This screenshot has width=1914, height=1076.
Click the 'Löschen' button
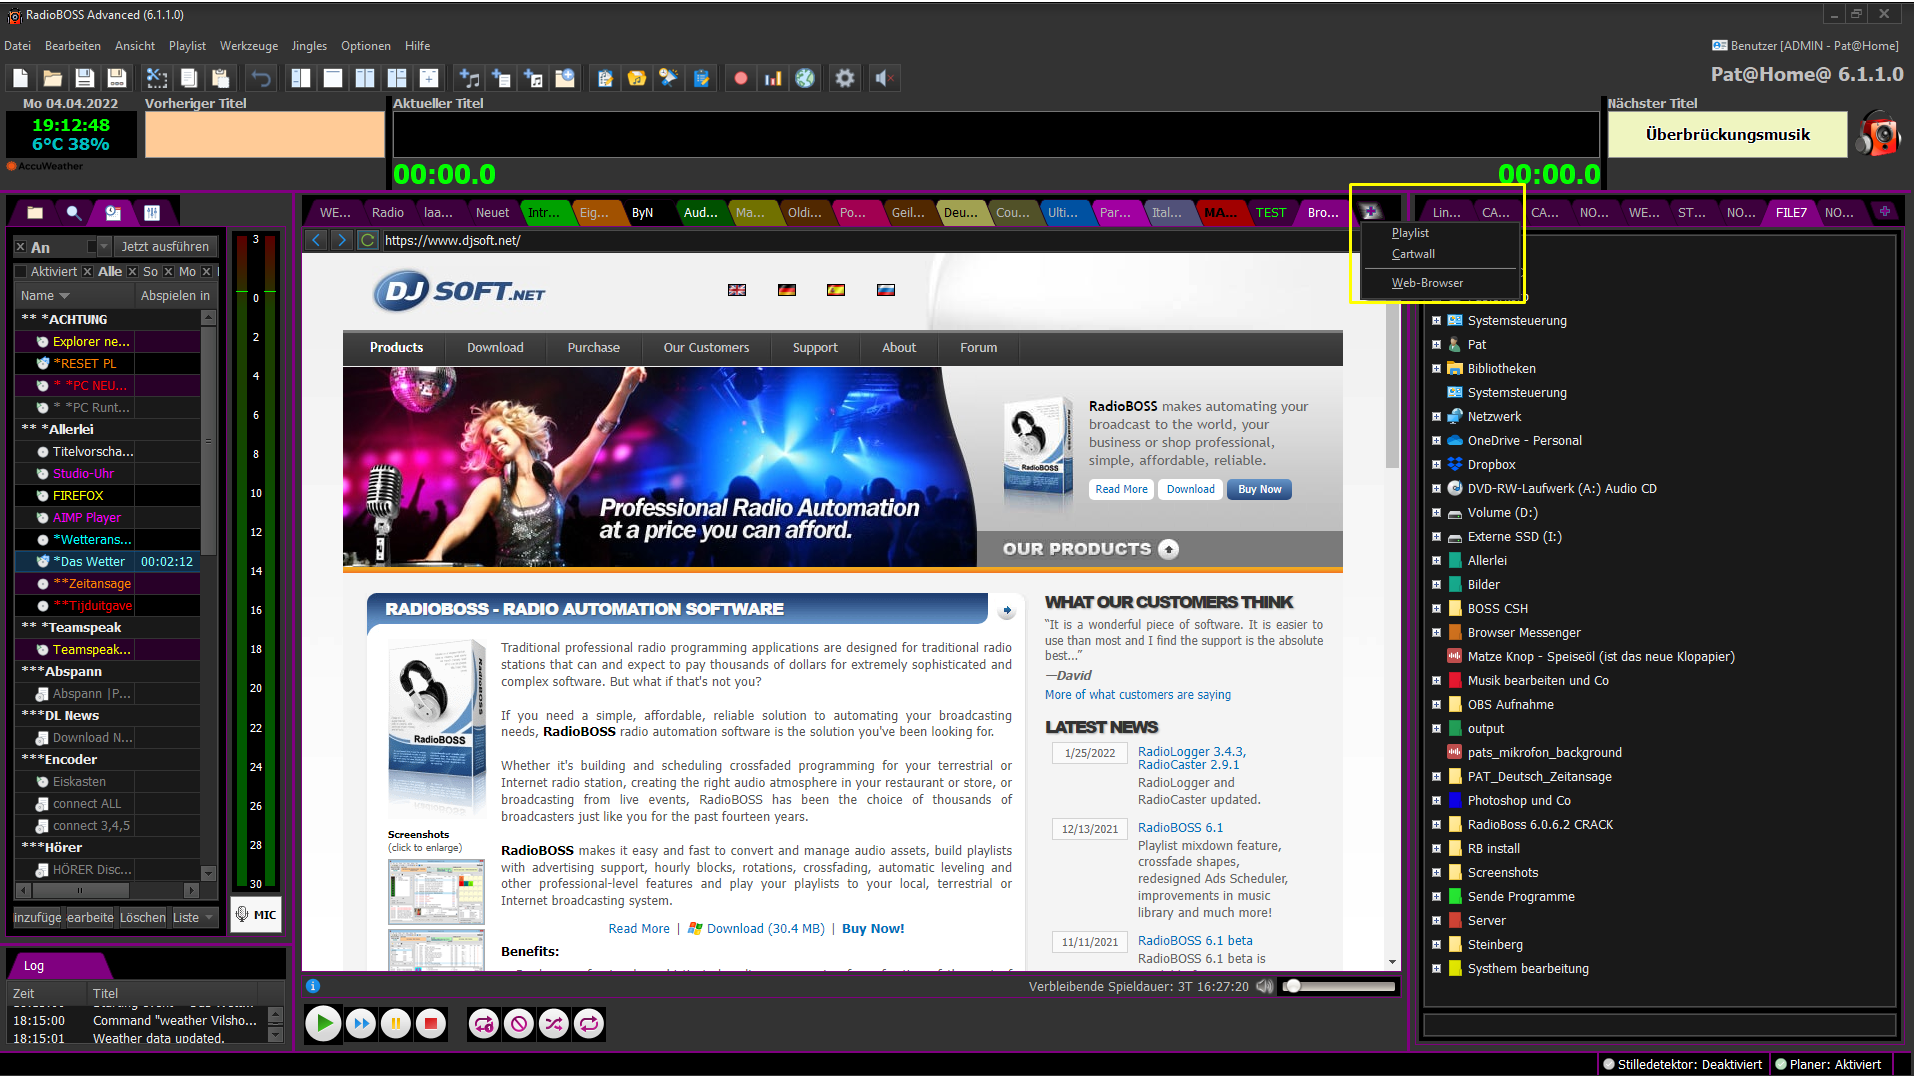(x=143, y=917)
